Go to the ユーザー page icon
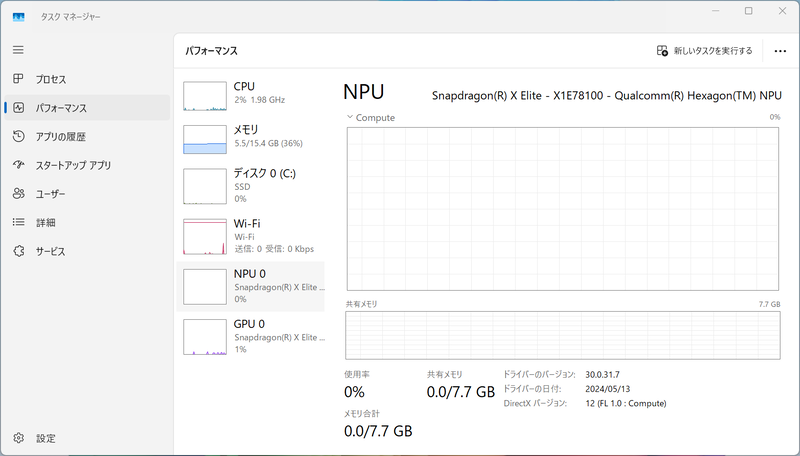Image resolution: width=800 pixels, height=456 pixels. point(18,194)
